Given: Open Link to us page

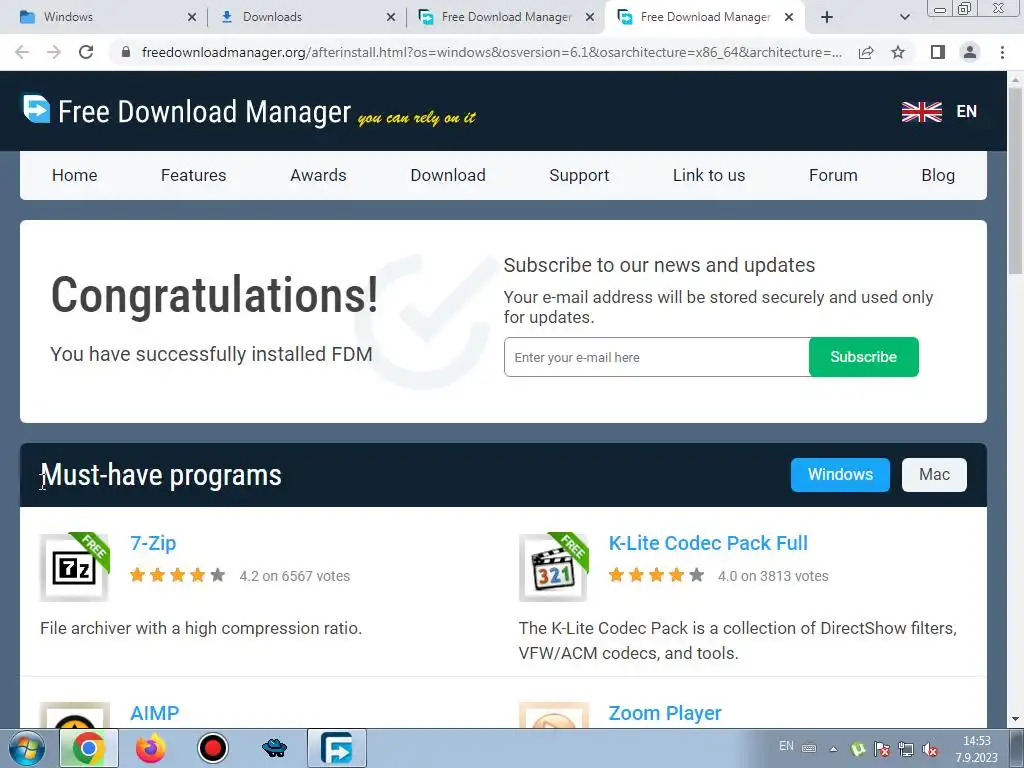Looking at the screenshot, I should click(x=709, y=175).
